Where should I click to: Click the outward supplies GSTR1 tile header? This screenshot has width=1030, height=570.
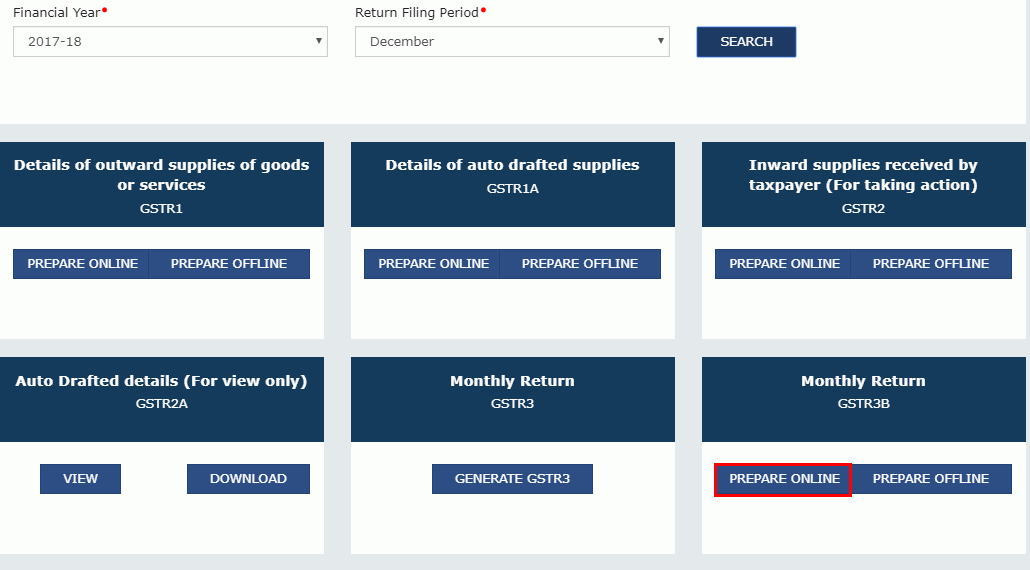[x=162, y=185]
